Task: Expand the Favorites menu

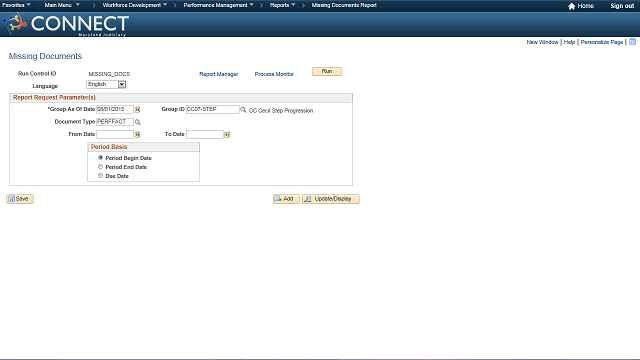Action: (x=16, y=5)
